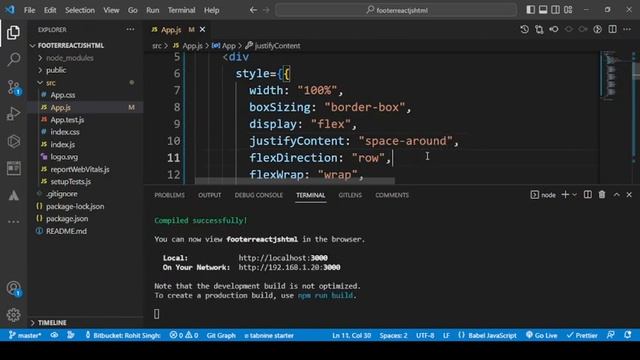Open the new terminal profile dropdown arrow
The height and width of the screenshot is (360, 640).
[575, 195]
